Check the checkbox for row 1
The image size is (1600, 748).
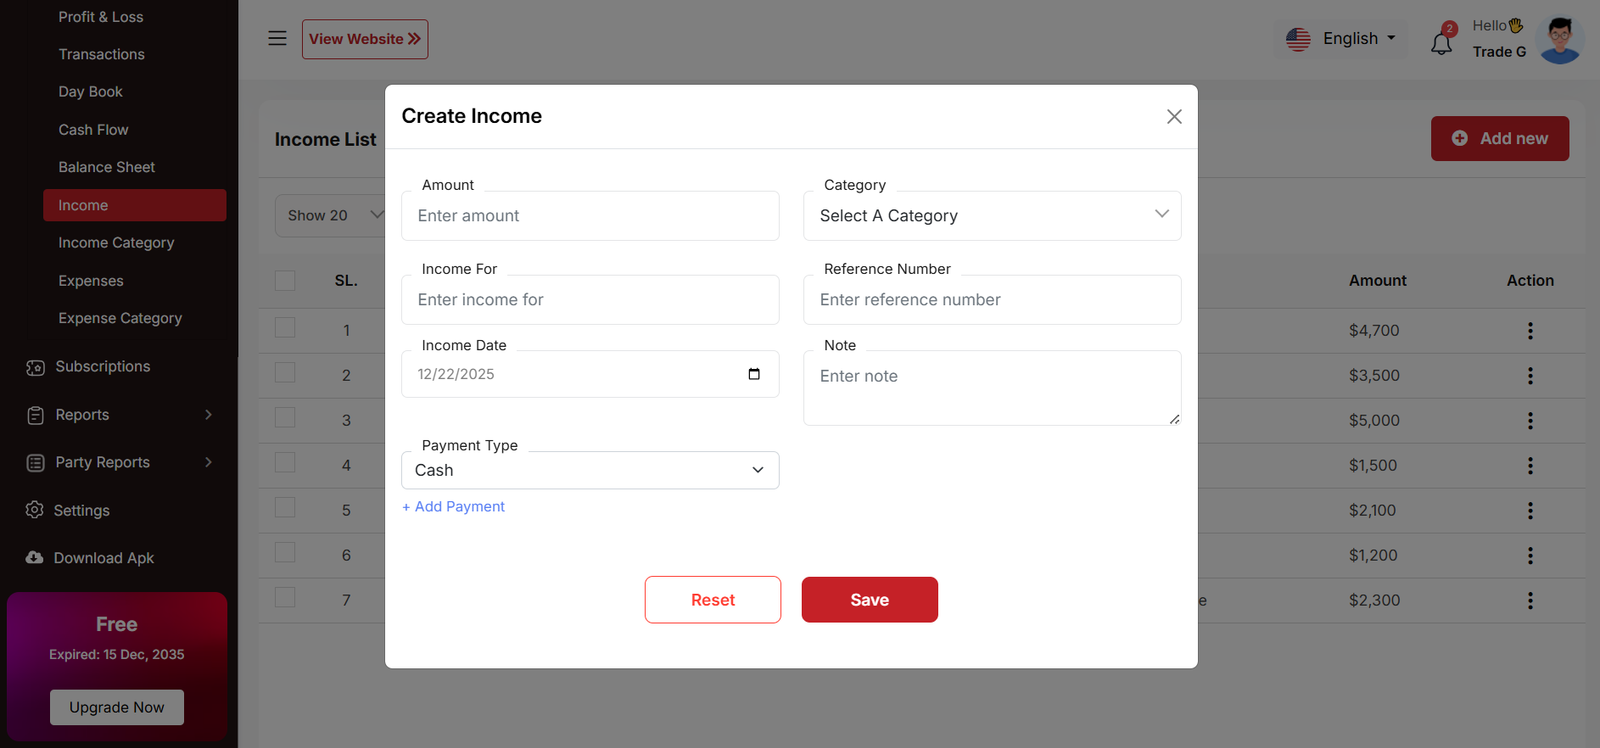[x=285, y=328]
